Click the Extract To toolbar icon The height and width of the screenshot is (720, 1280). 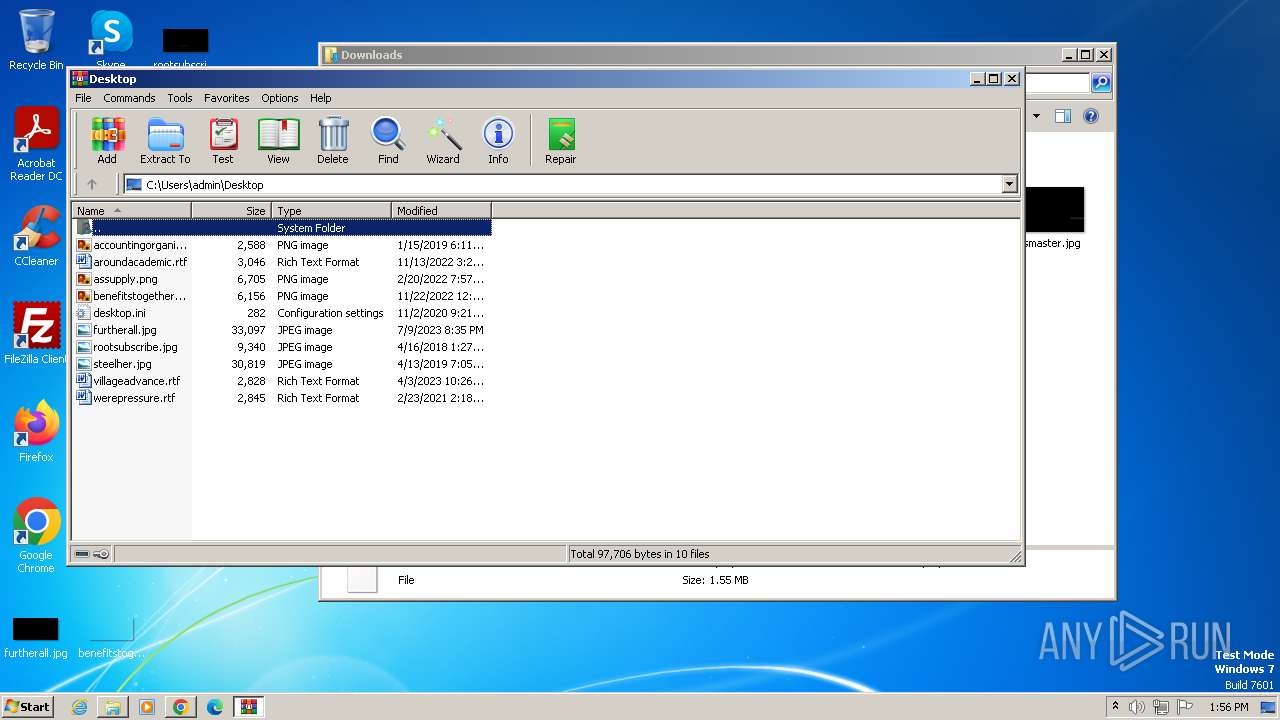(x=165, y=140)
